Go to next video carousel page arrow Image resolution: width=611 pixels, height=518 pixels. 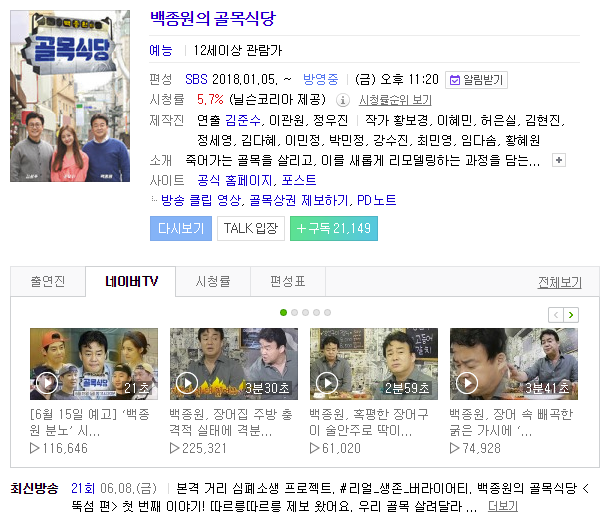pyautogui.click(x=571, y=315)
